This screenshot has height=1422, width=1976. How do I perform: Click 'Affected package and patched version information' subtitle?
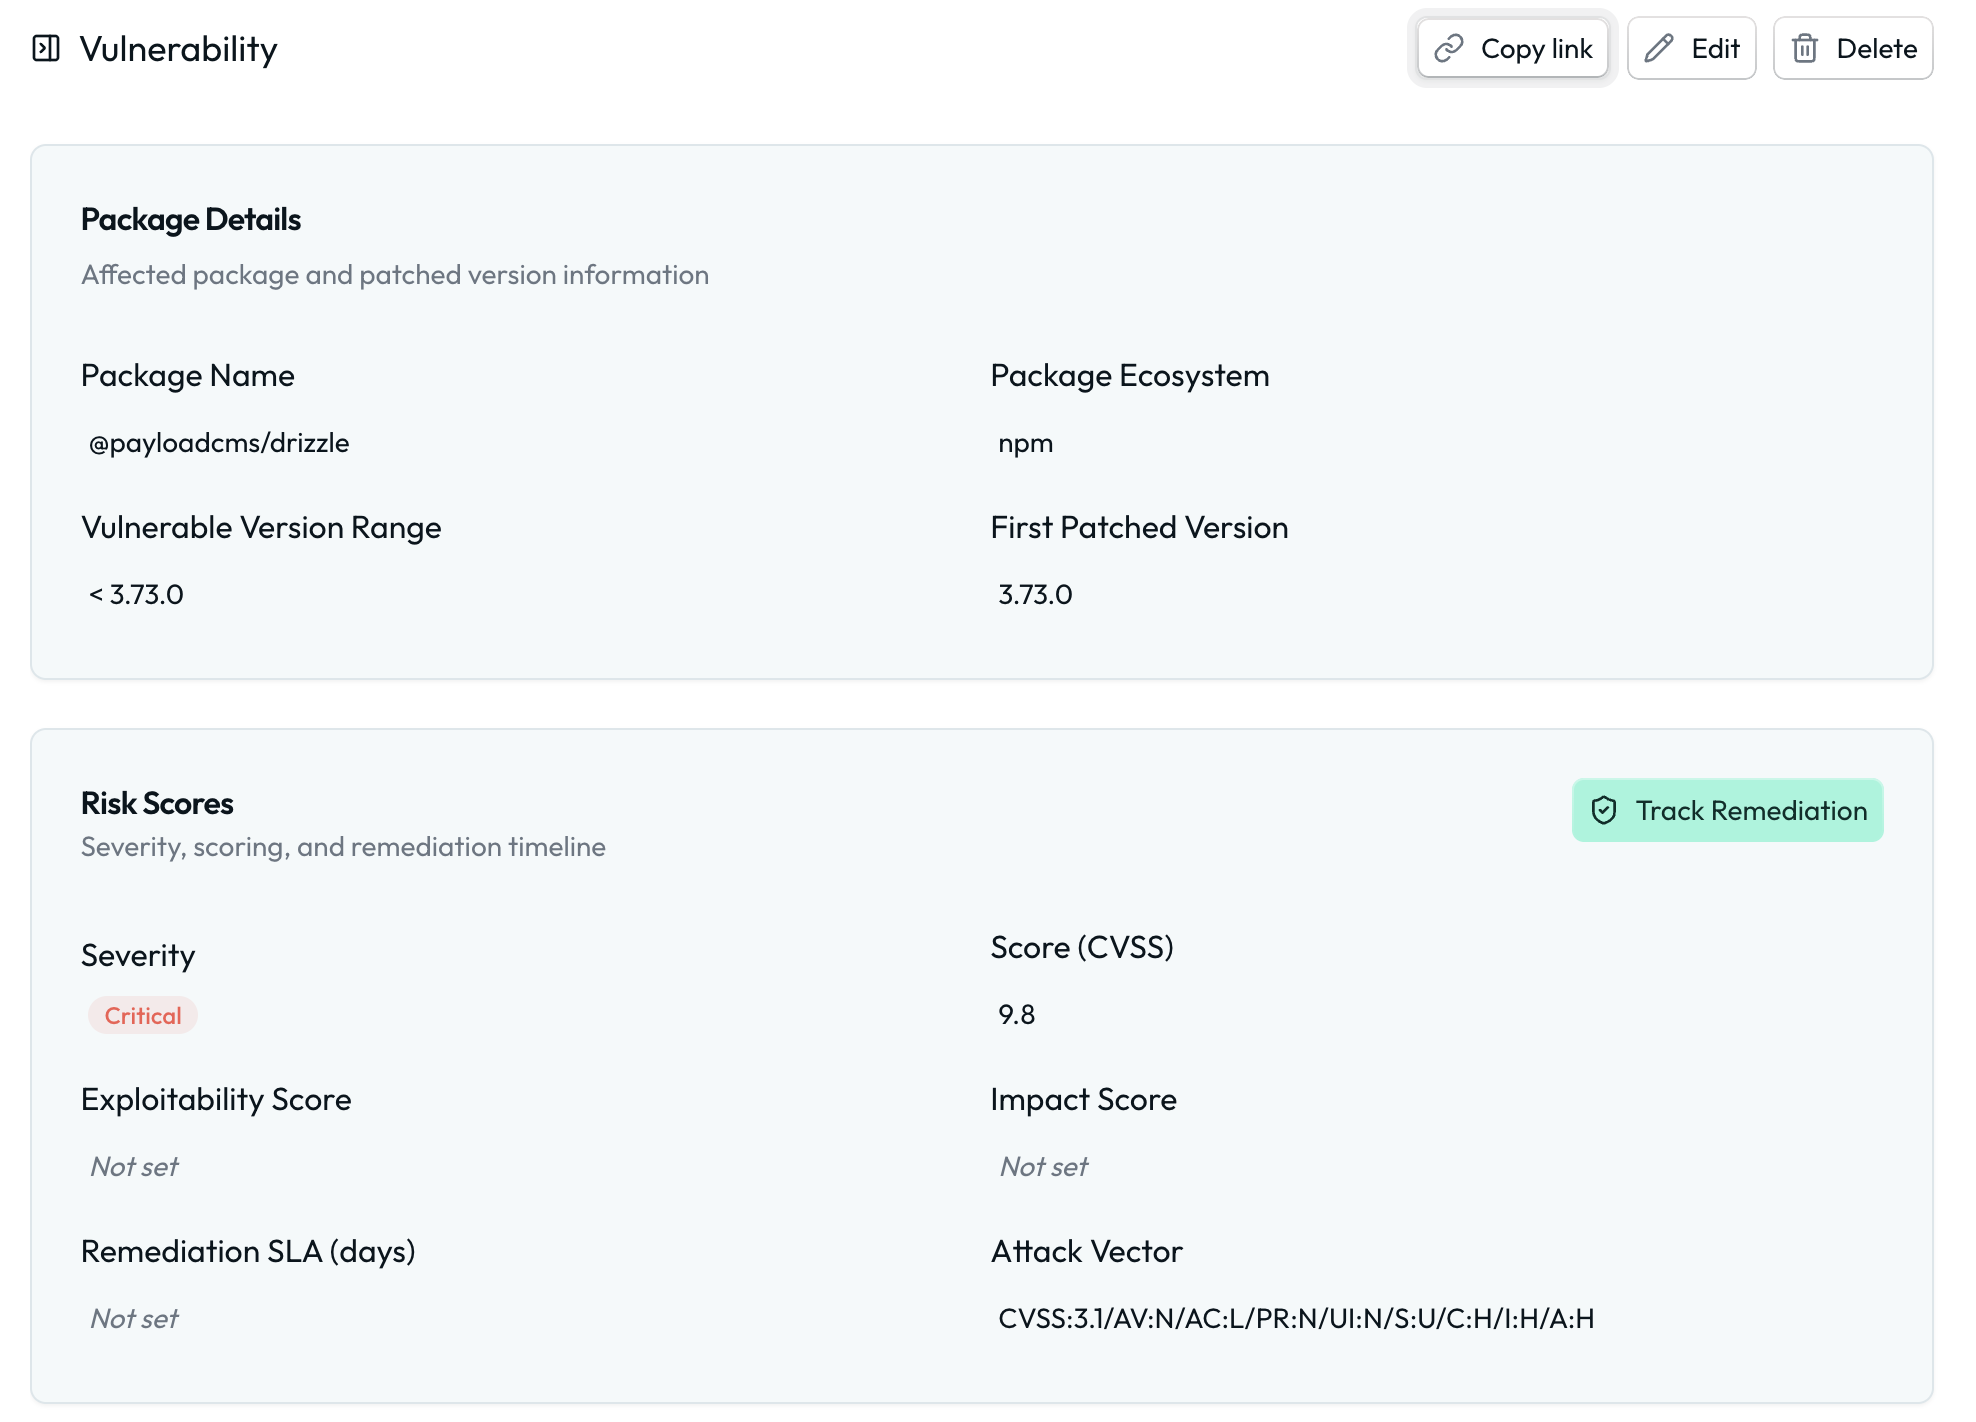pos(395,275)
